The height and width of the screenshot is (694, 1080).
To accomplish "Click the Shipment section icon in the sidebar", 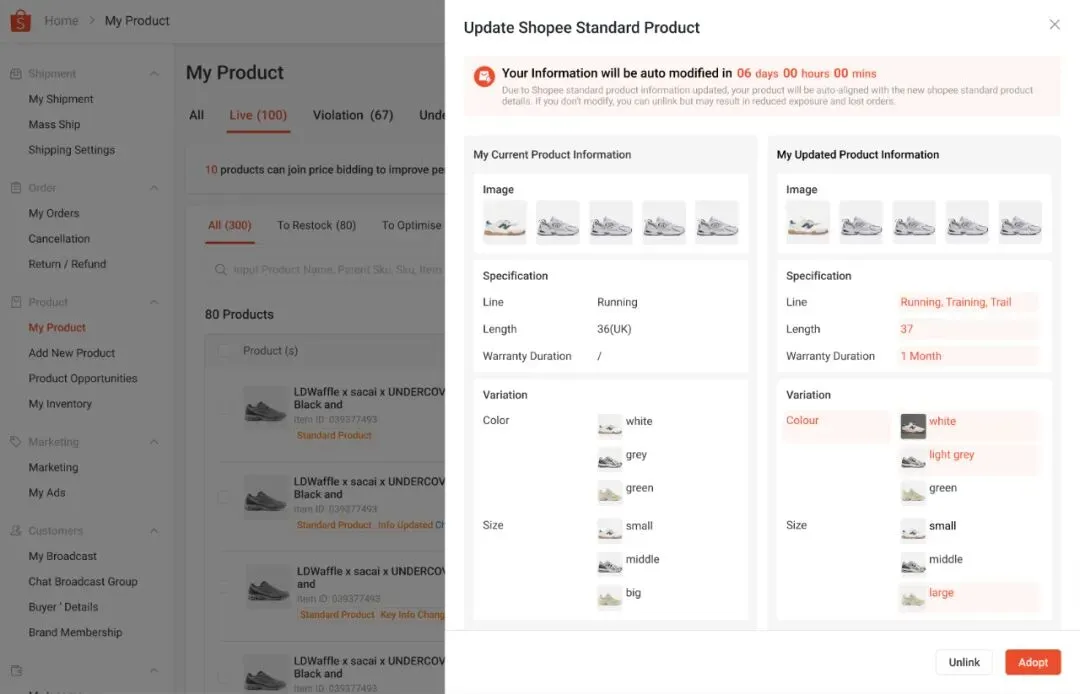I will [x=14, y=73].
